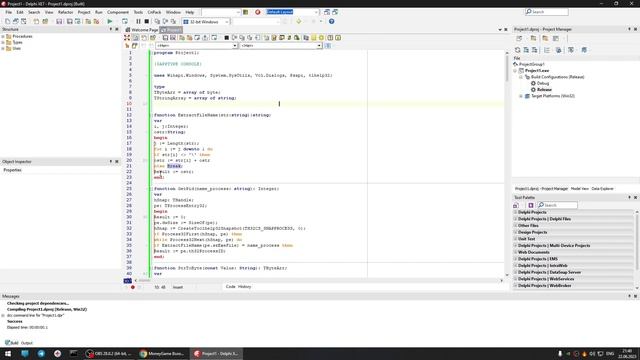Switch to the Welcome Page tab
This screenshot has height=360, width=640.
coord(142,30)
